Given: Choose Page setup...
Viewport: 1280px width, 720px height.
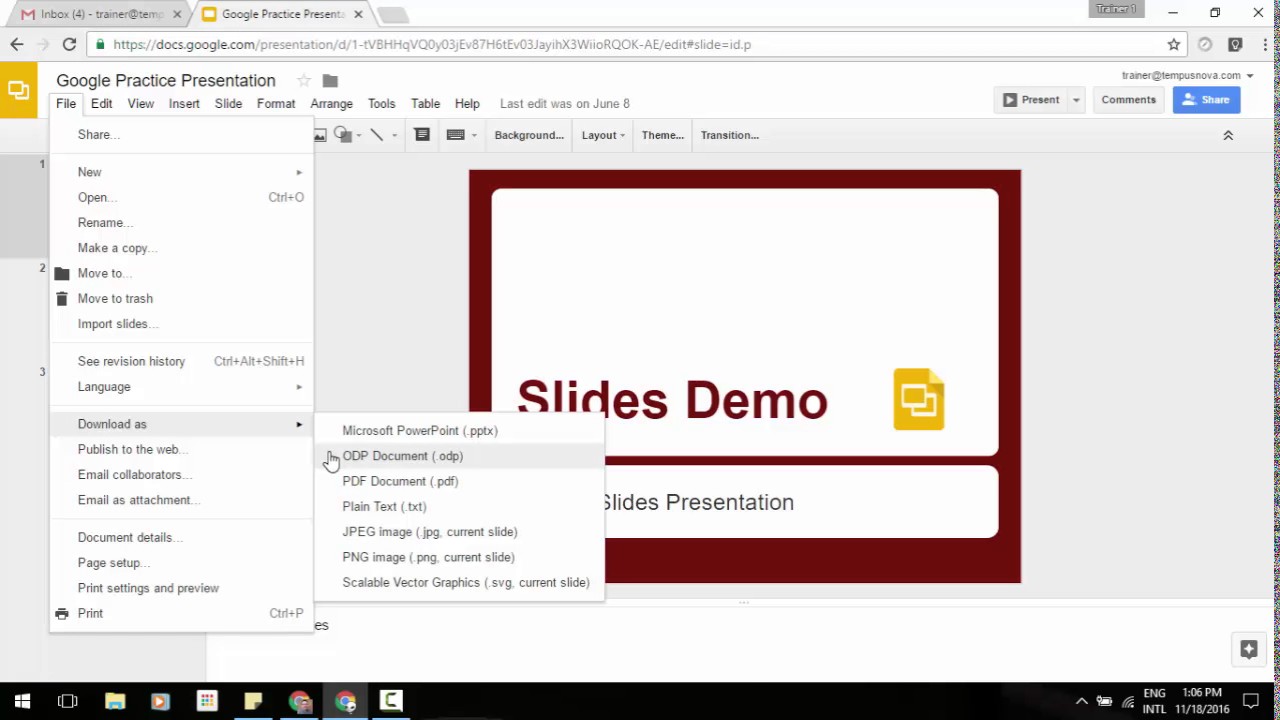Looking at the screenshot, I should tap(180, 563).
